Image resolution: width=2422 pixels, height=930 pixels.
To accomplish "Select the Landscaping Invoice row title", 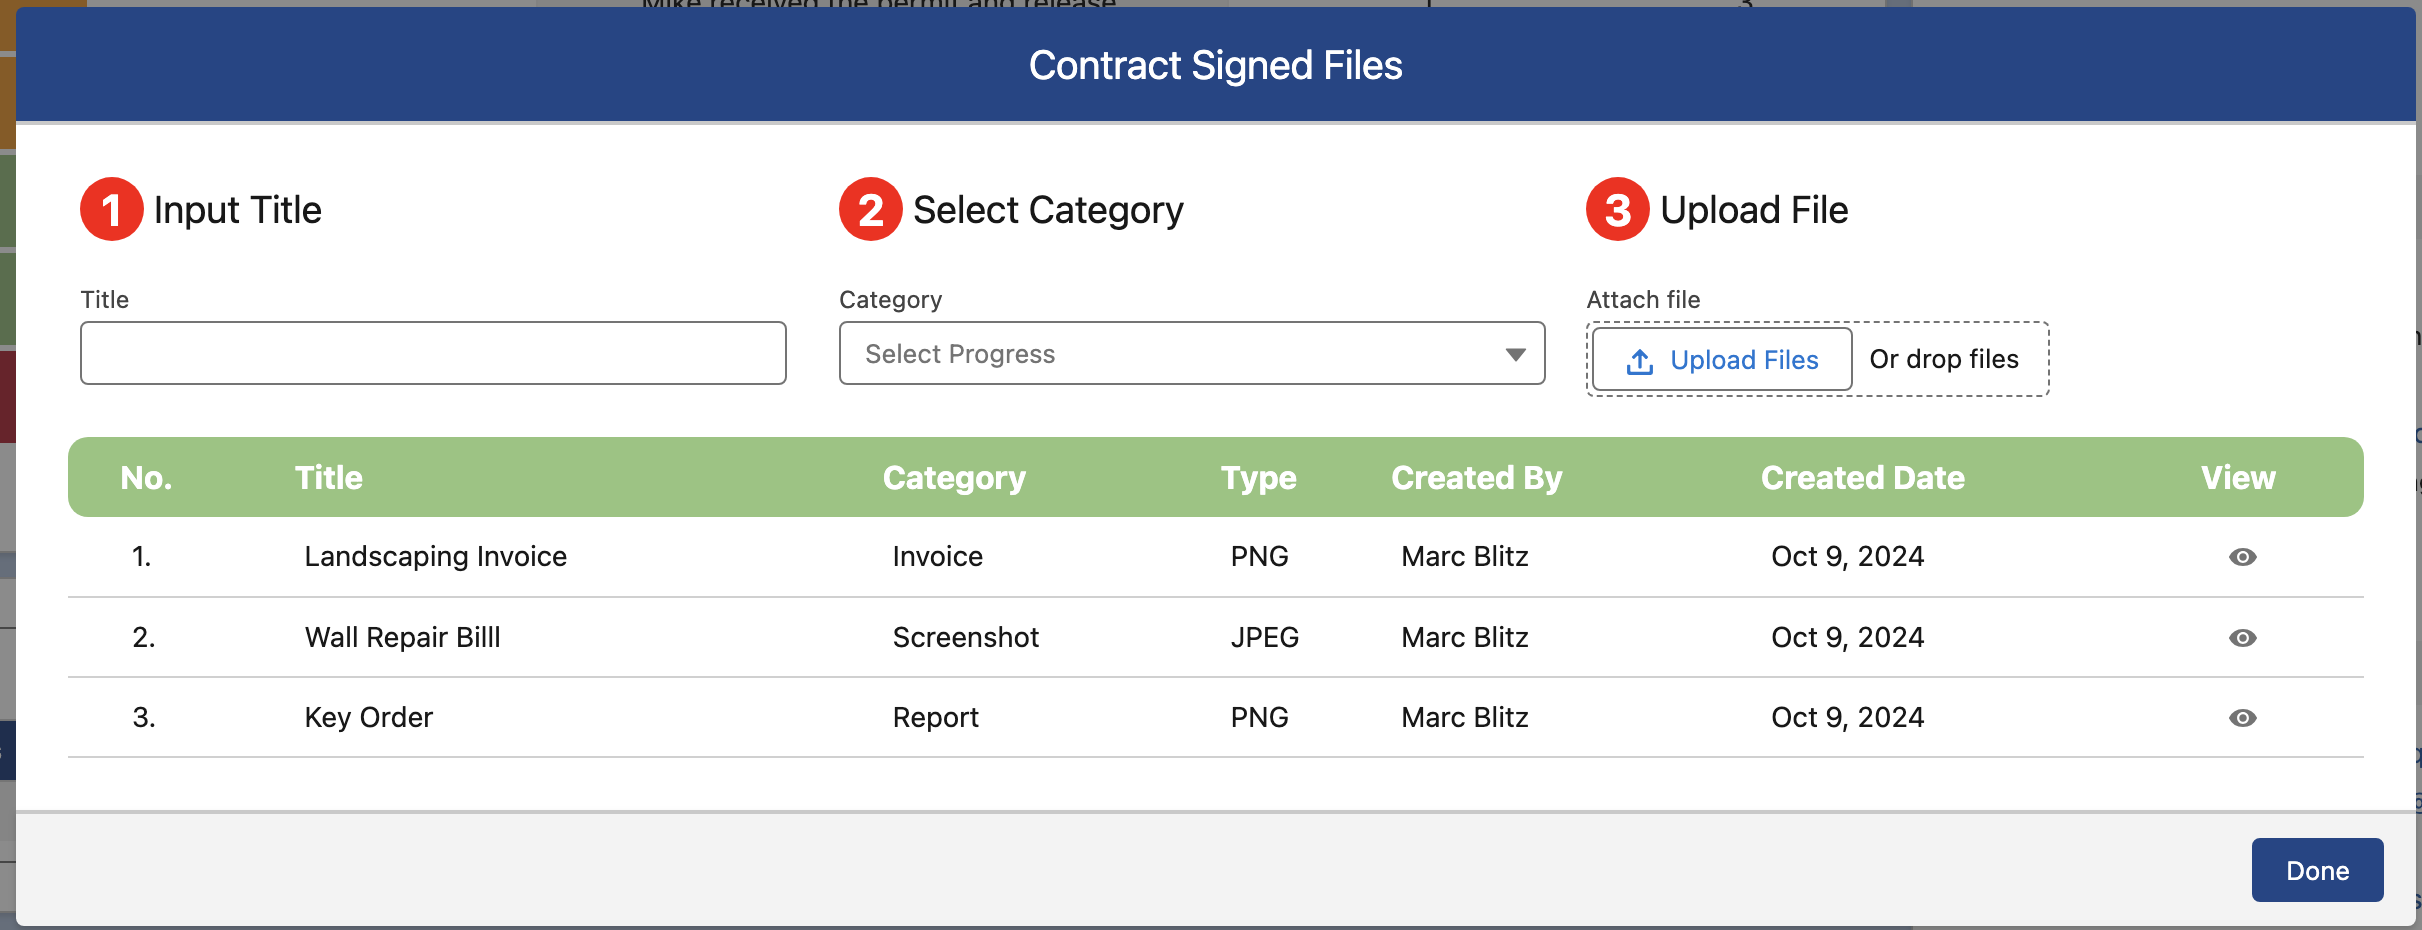I will coord(436,556).
